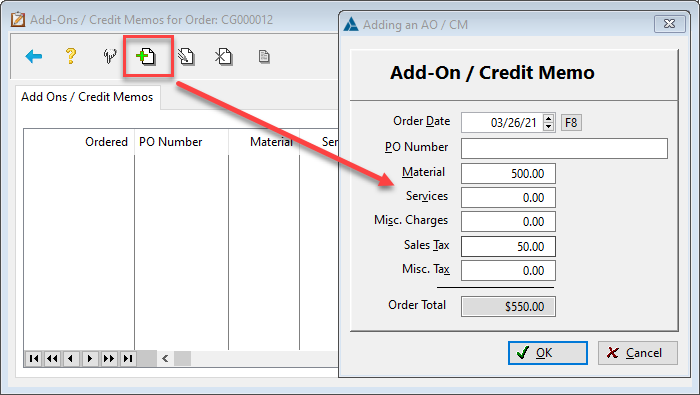Image resolution: width=700 pixels, height=395 pixels.
Task: Click the F8 button next to Order Date
Action: [571, 122]
